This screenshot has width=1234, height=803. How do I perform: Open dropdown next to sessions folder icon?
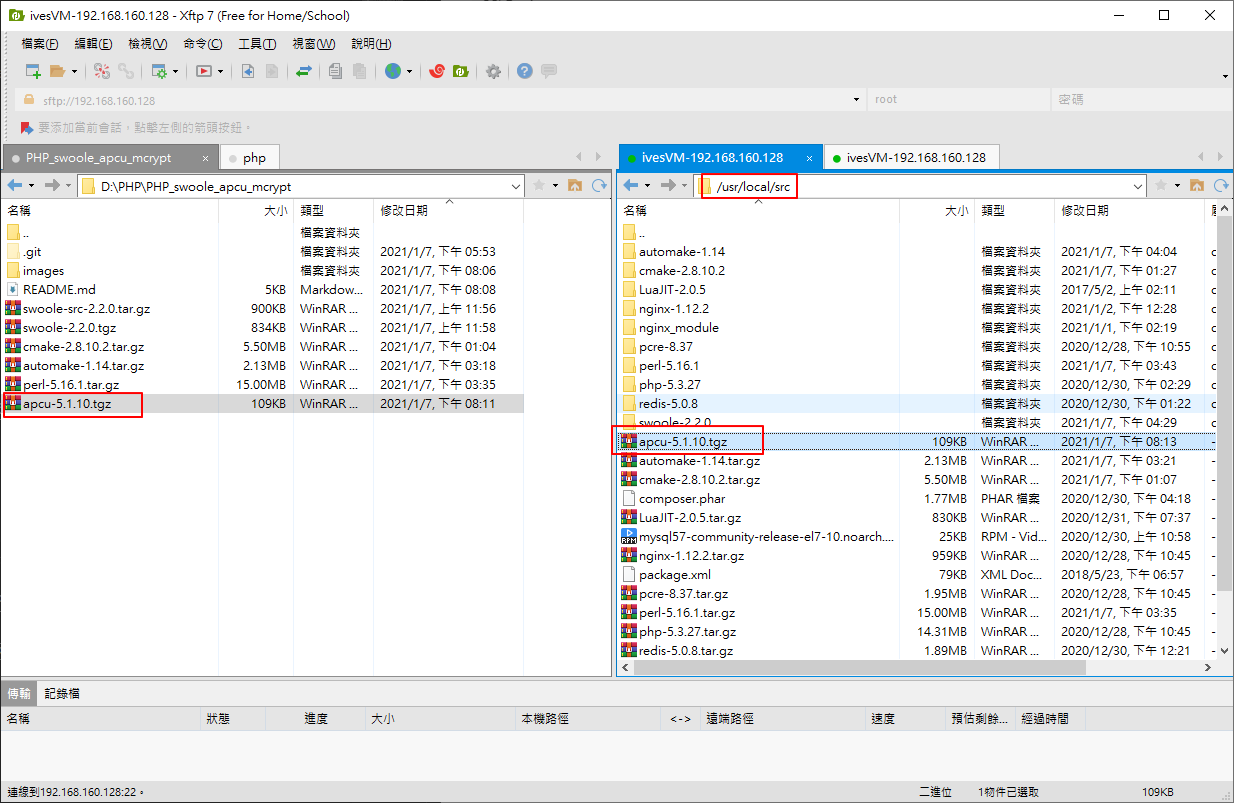74,71
